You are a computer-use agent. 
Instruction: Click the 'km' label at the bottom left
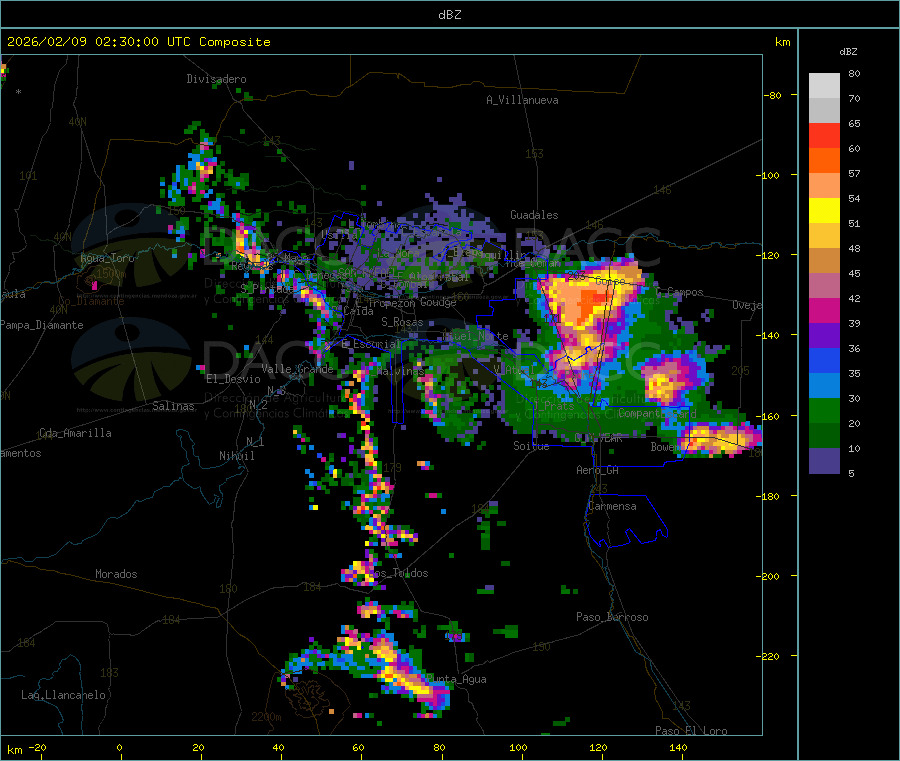(x=14, y=750)
